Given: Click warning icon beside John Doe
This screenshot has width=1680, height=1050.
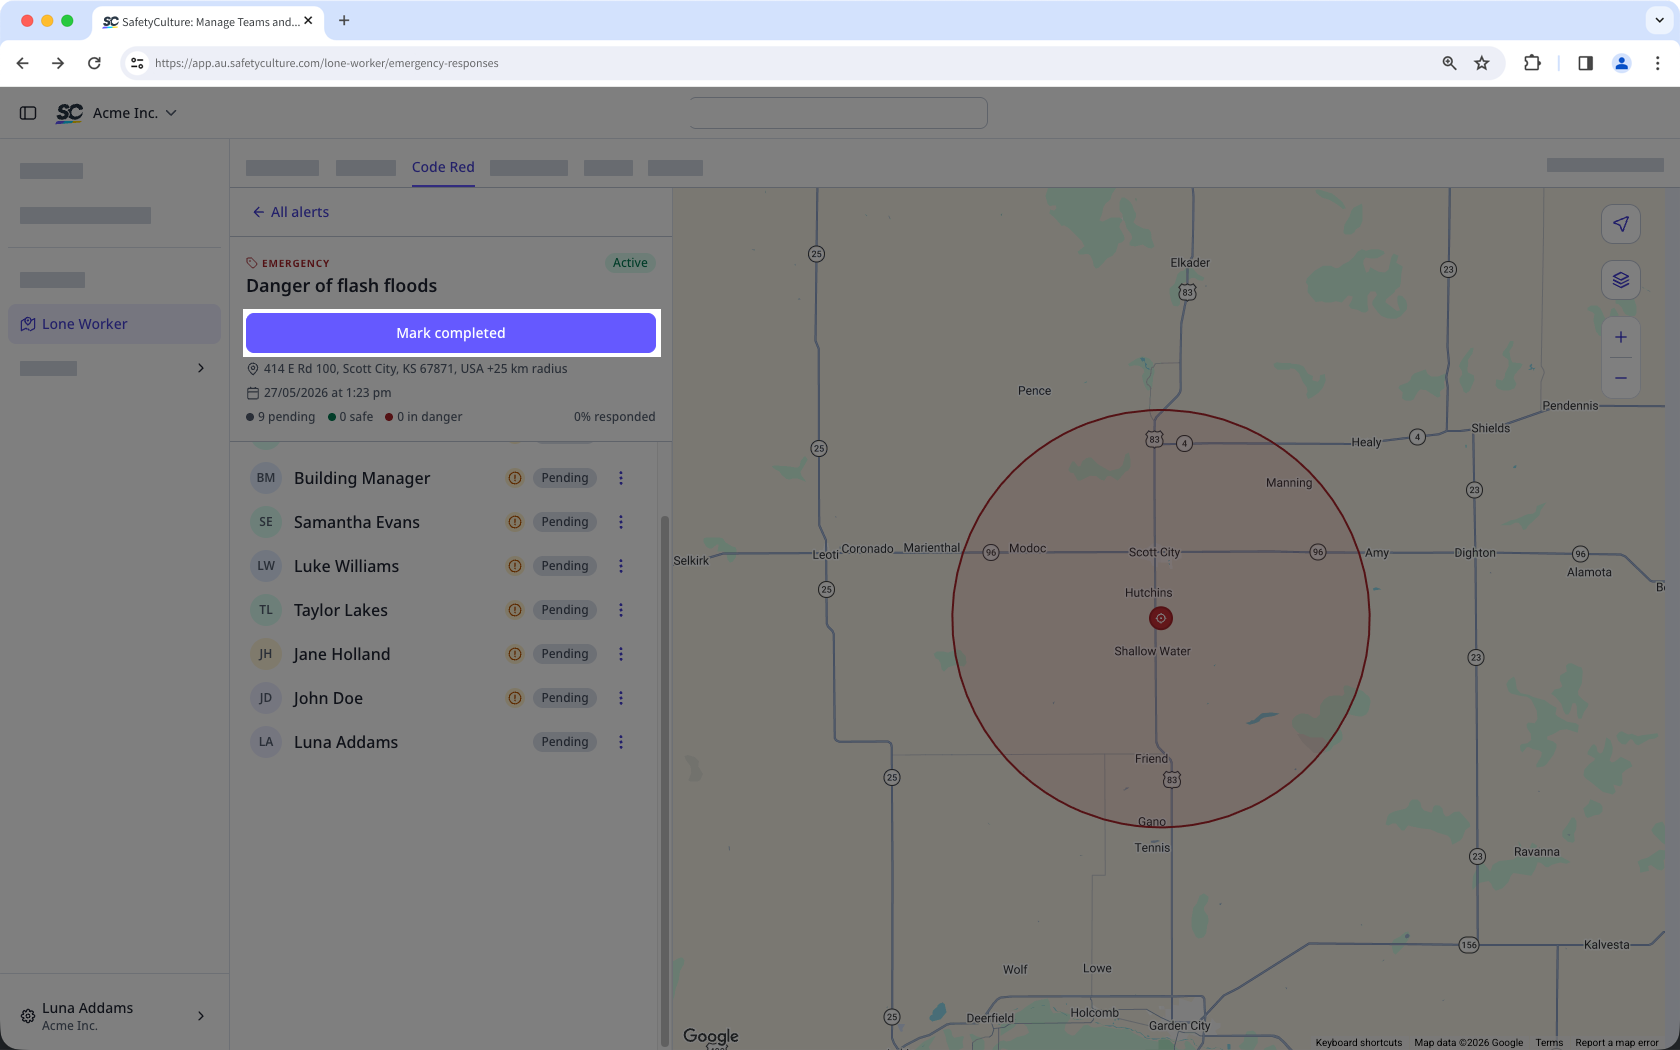Looking at the screenshot, I should pyautogui.click(x=515, y=698).
